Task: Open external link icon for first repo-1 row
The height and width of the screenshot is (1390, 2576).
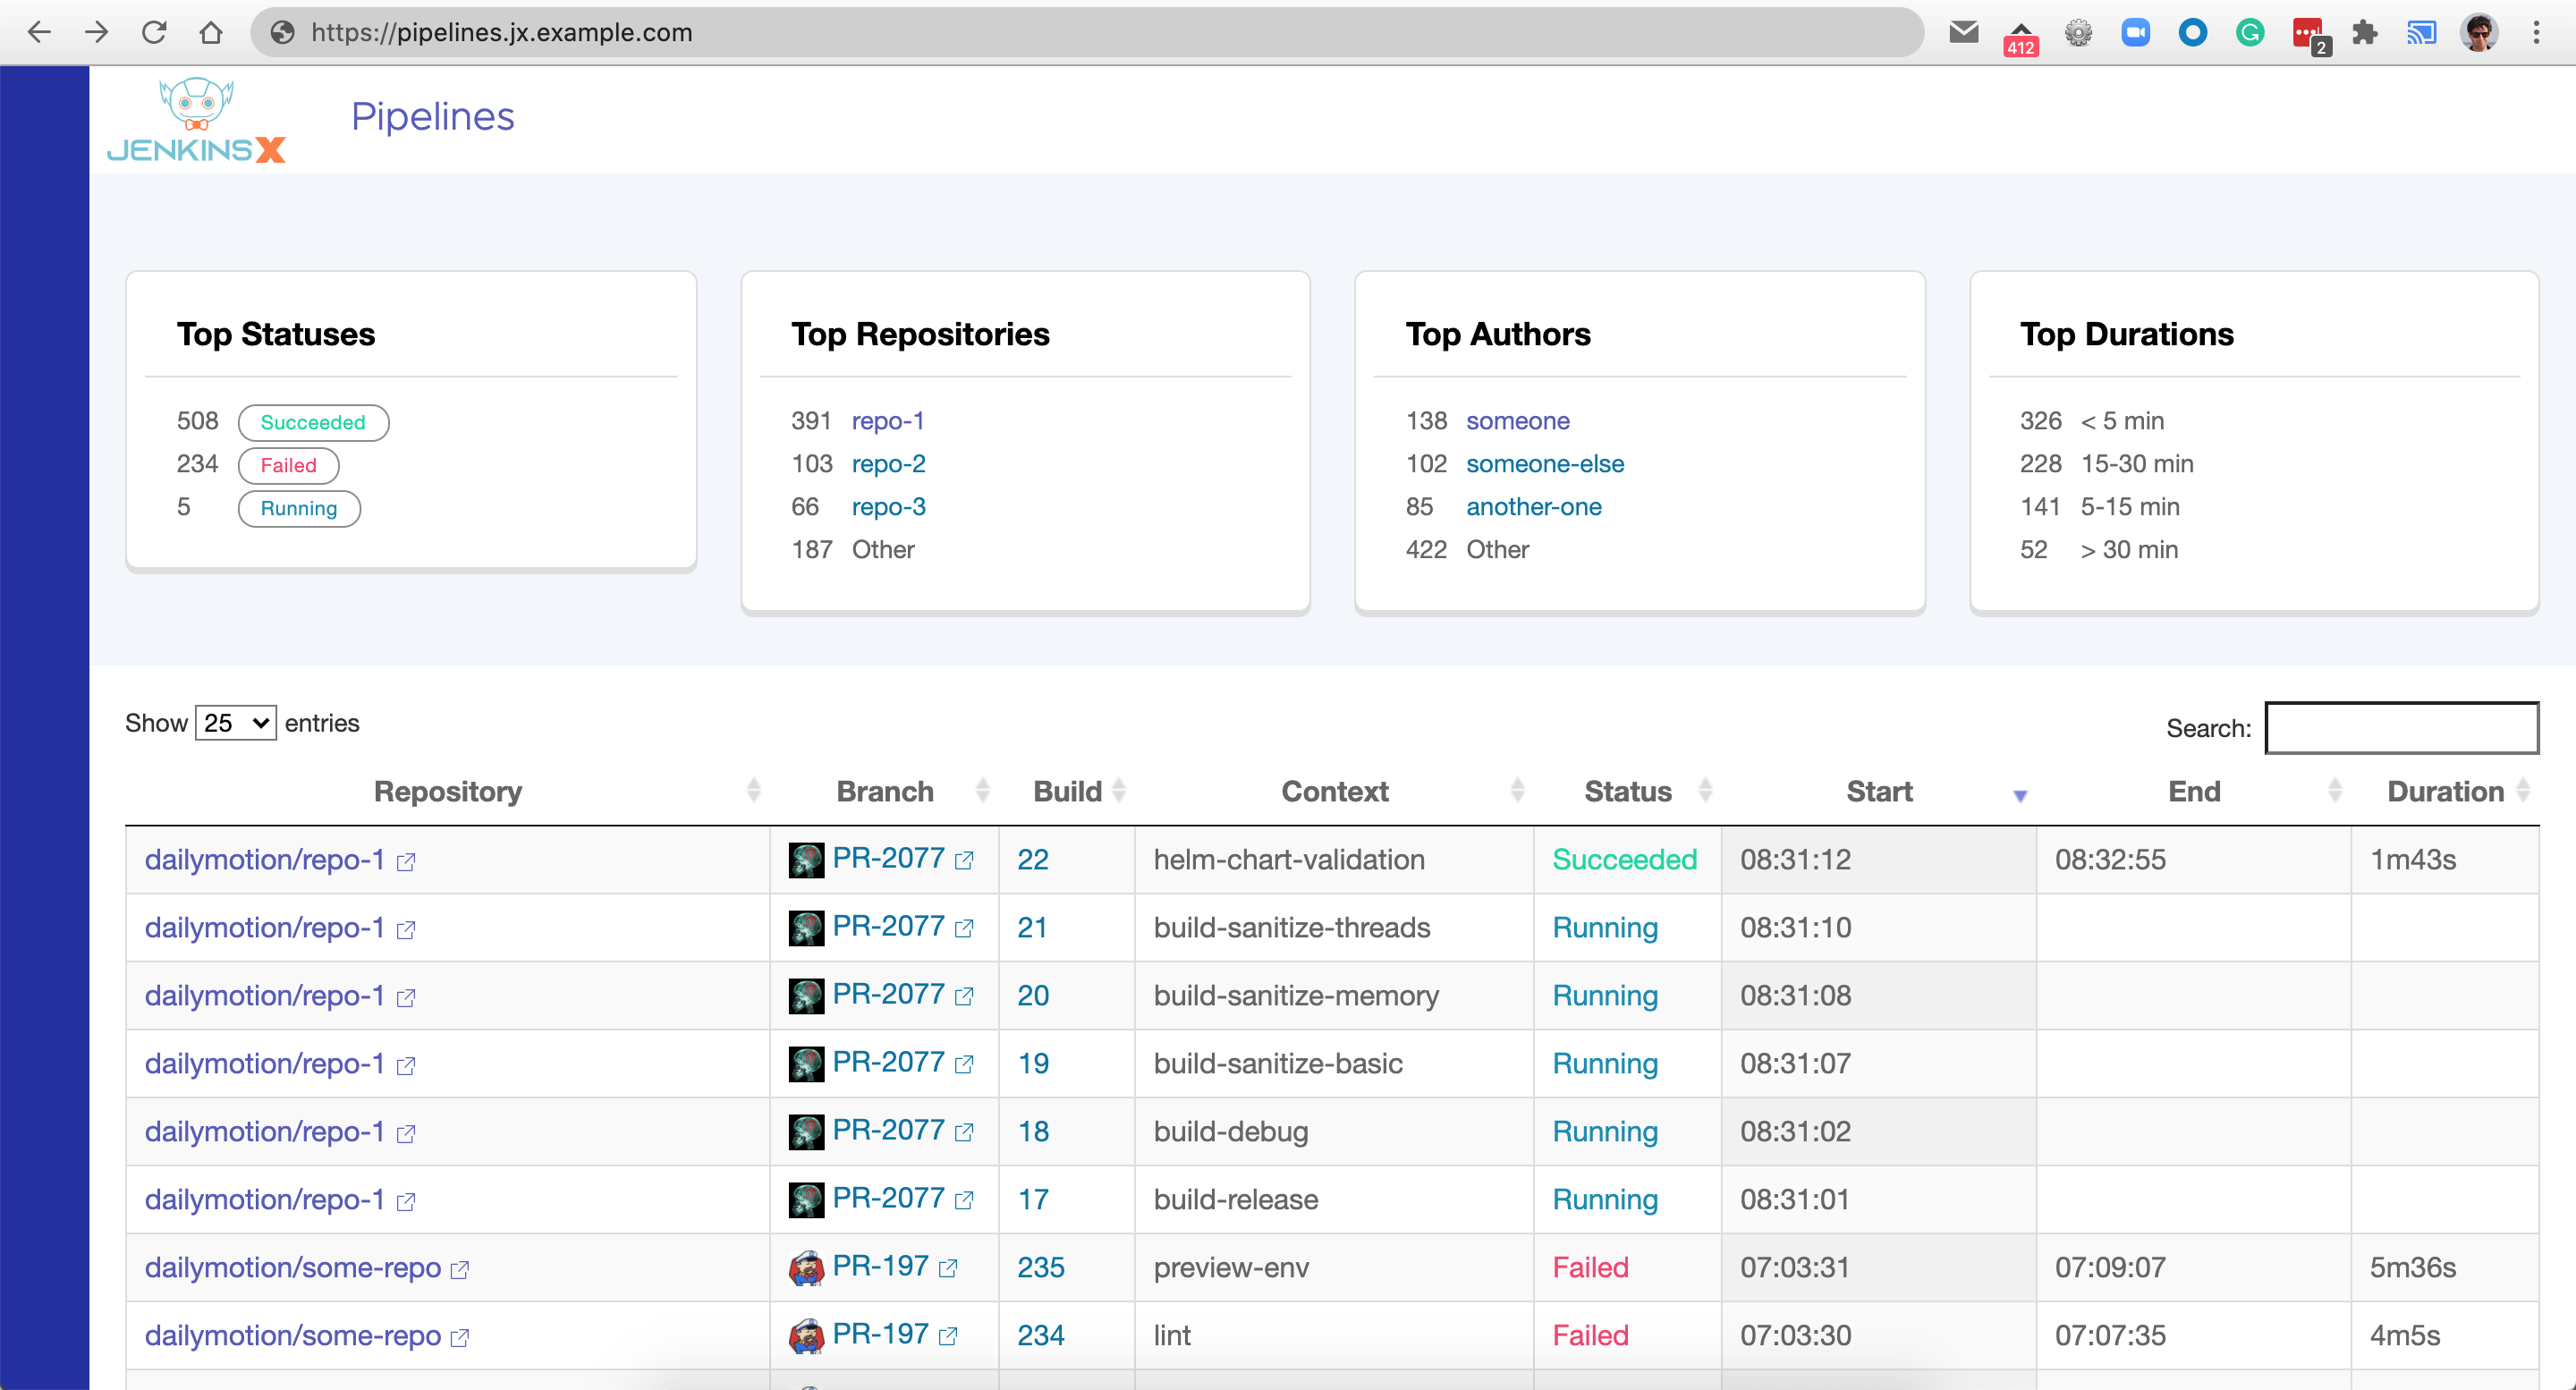Action: coord(405,862)
